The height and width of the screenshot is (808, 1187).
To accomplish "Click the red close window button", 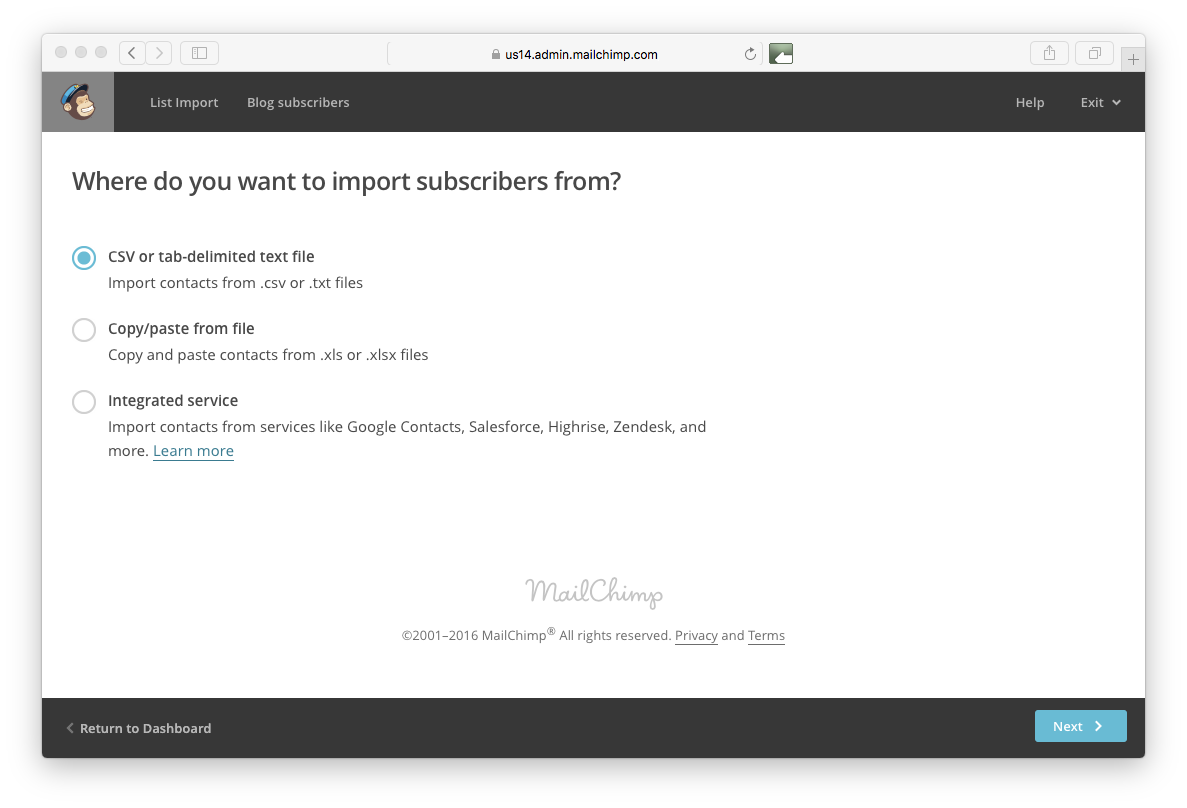I will pos(61,52).
